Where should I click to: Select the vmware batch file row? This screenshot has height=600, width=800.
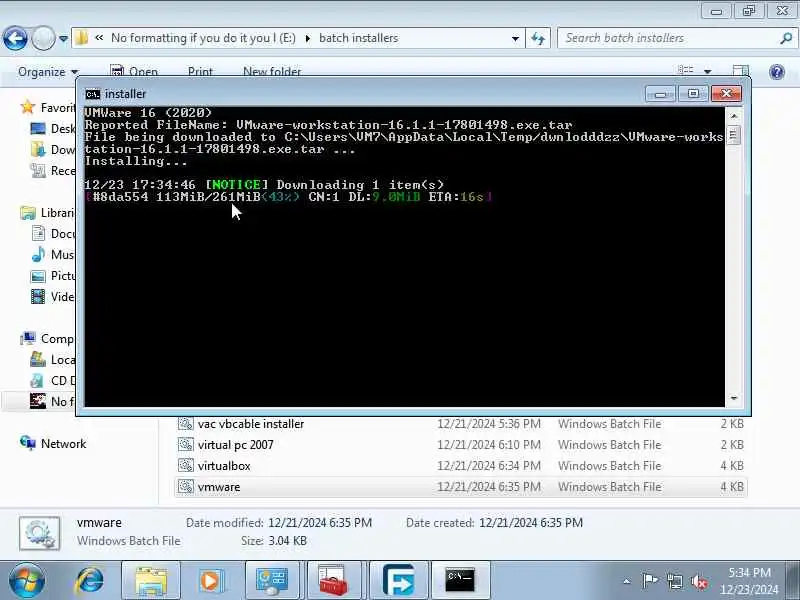tap(461, 487)
